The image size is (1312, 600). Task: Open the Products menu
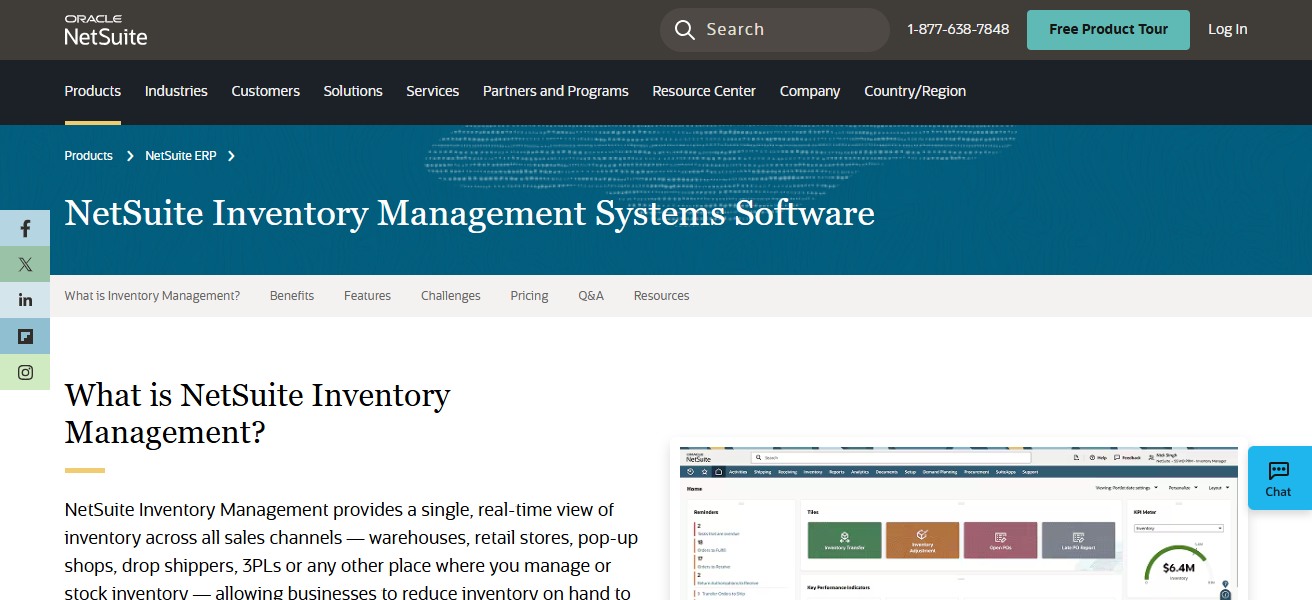point(93,91)
